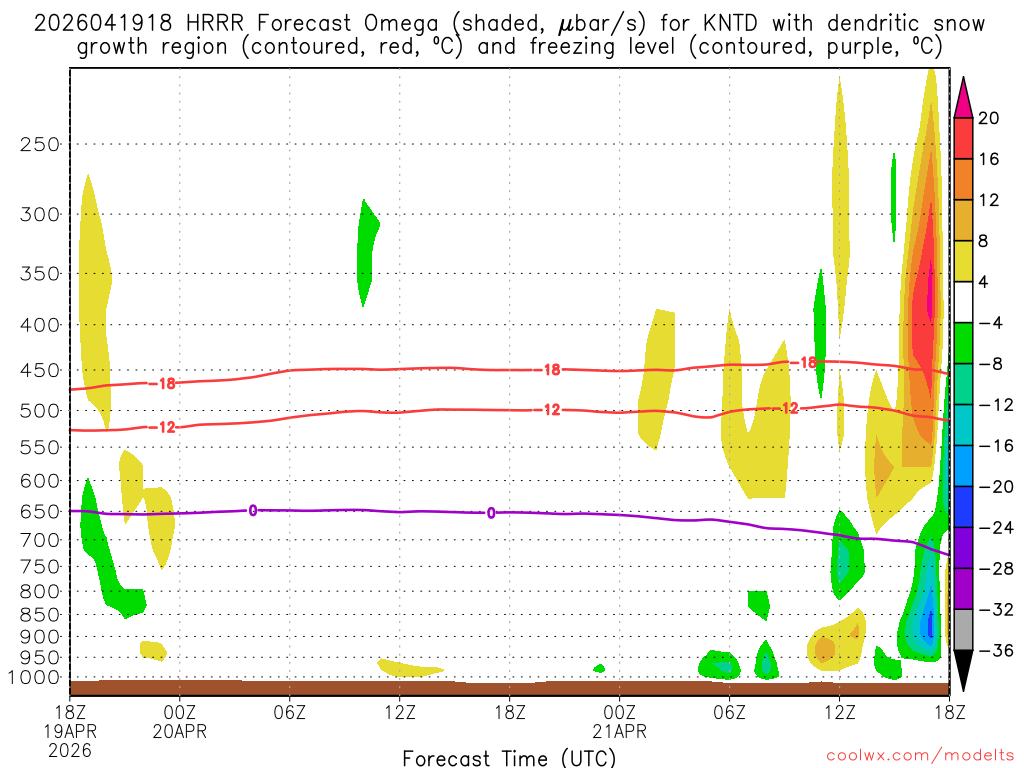The height and width of the screenshot is (768, 1024).
Task: Click the 900 pressure level label
Action: click(x=40, y=637)
